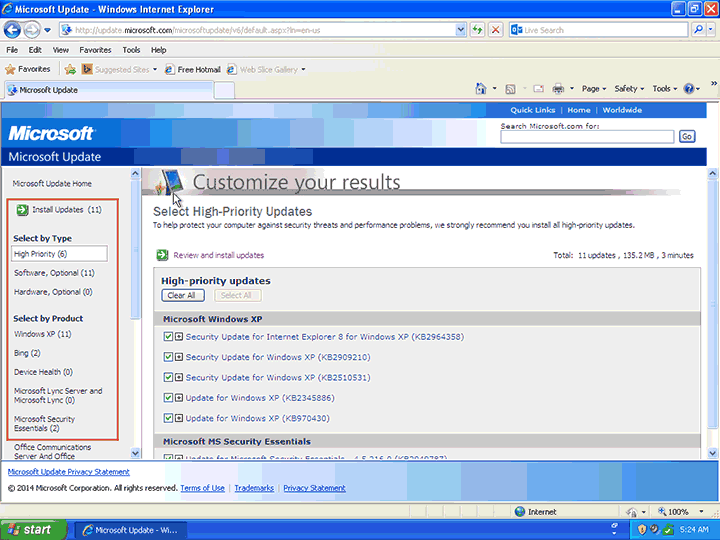This screenshot has width=720, height=540.
Task: Expand details for KB2909210 update
Action: [179, 357]
